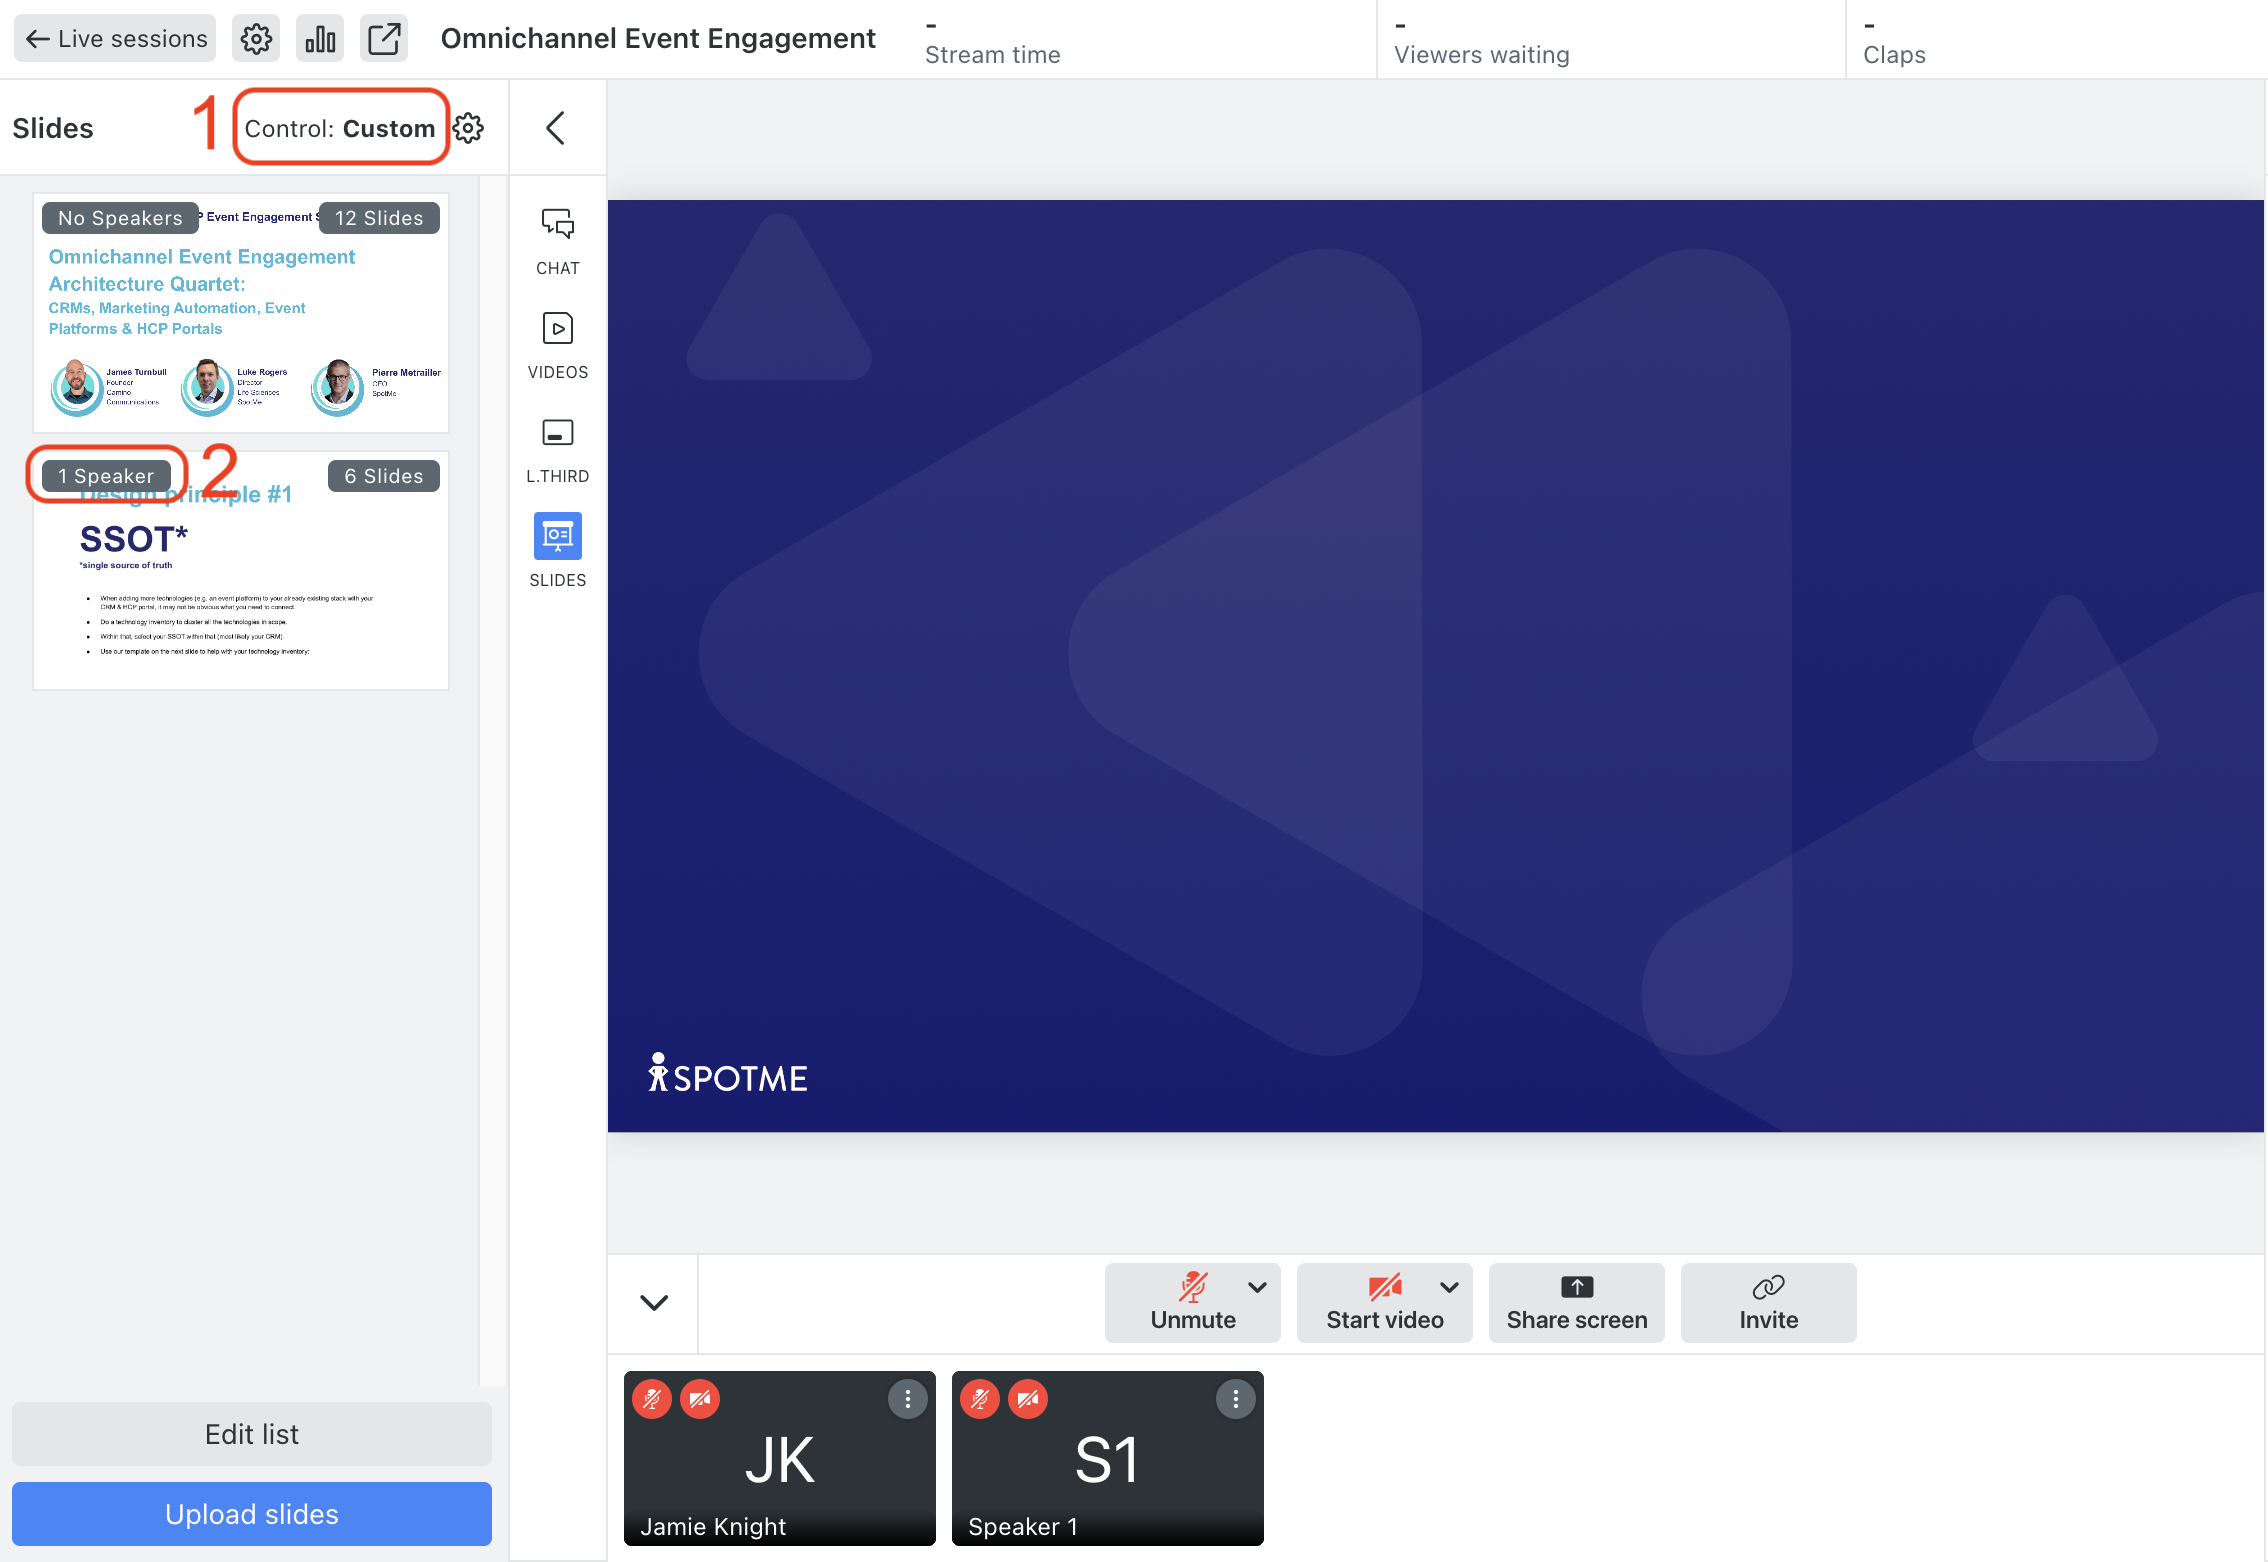Open the L.Third panel

tap(558, 450)
